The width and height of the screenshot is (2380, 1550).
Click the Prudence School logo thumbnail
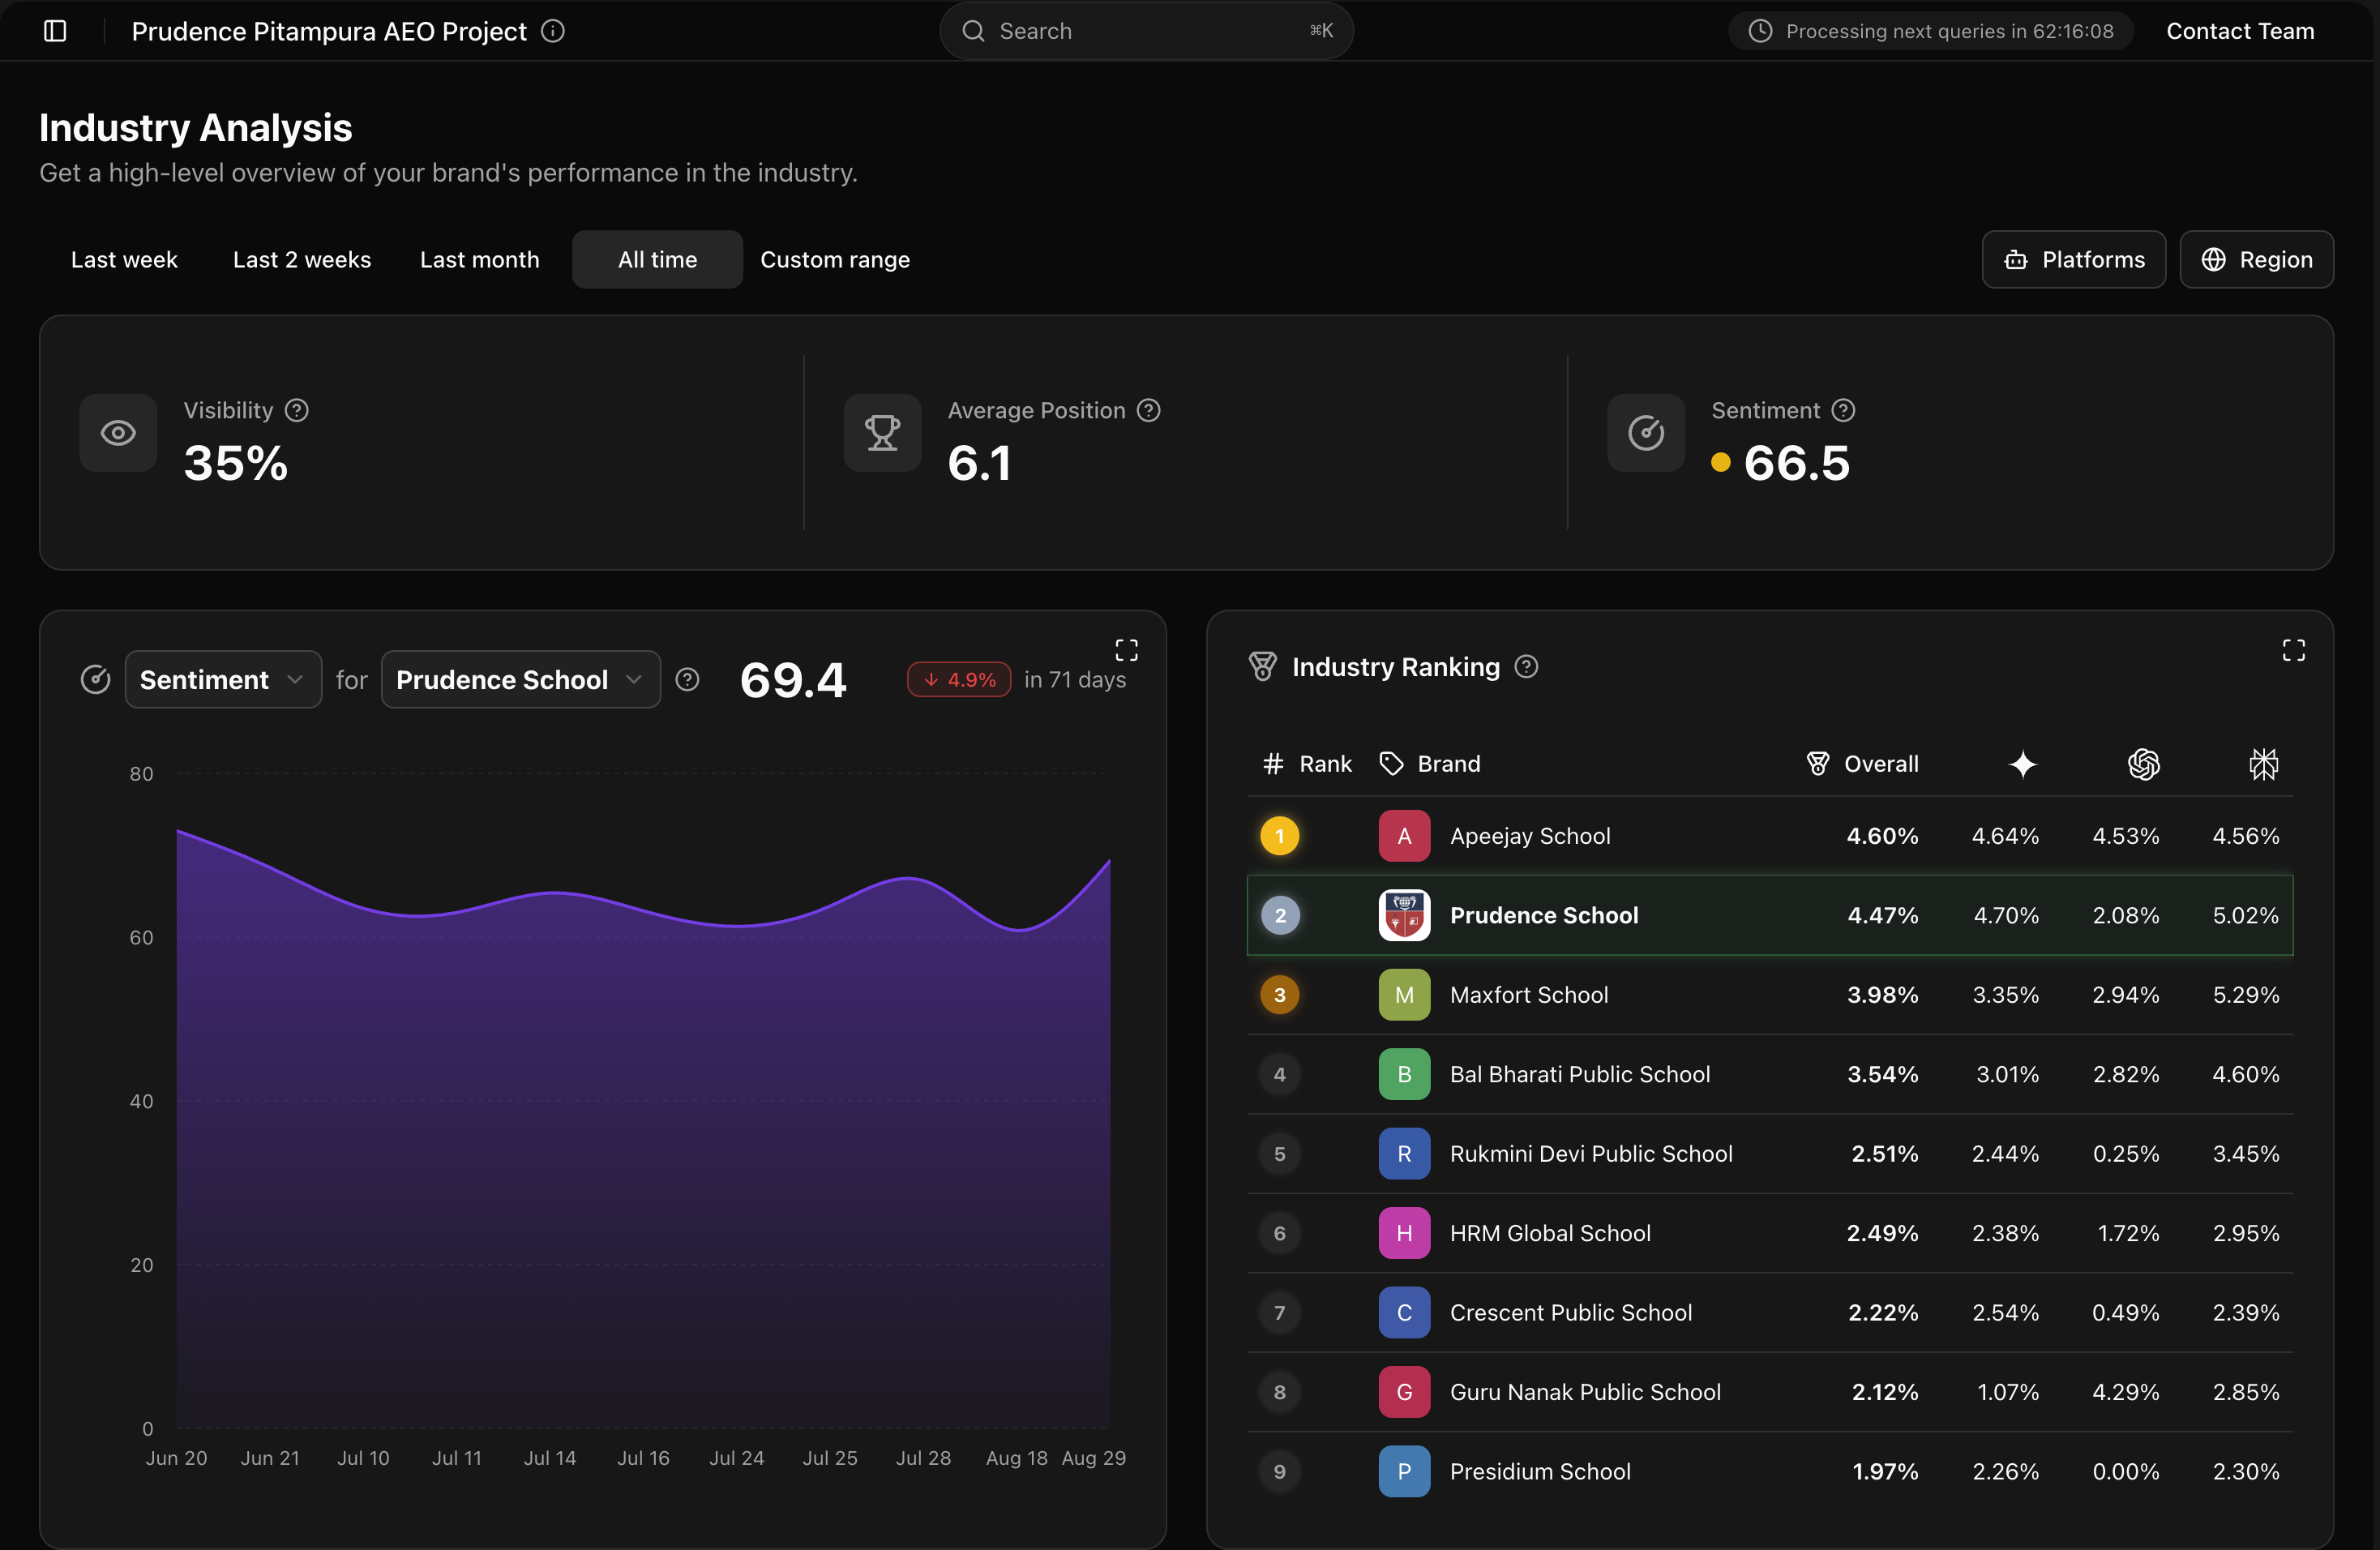pyautogui.click(x=1404, y=915)
